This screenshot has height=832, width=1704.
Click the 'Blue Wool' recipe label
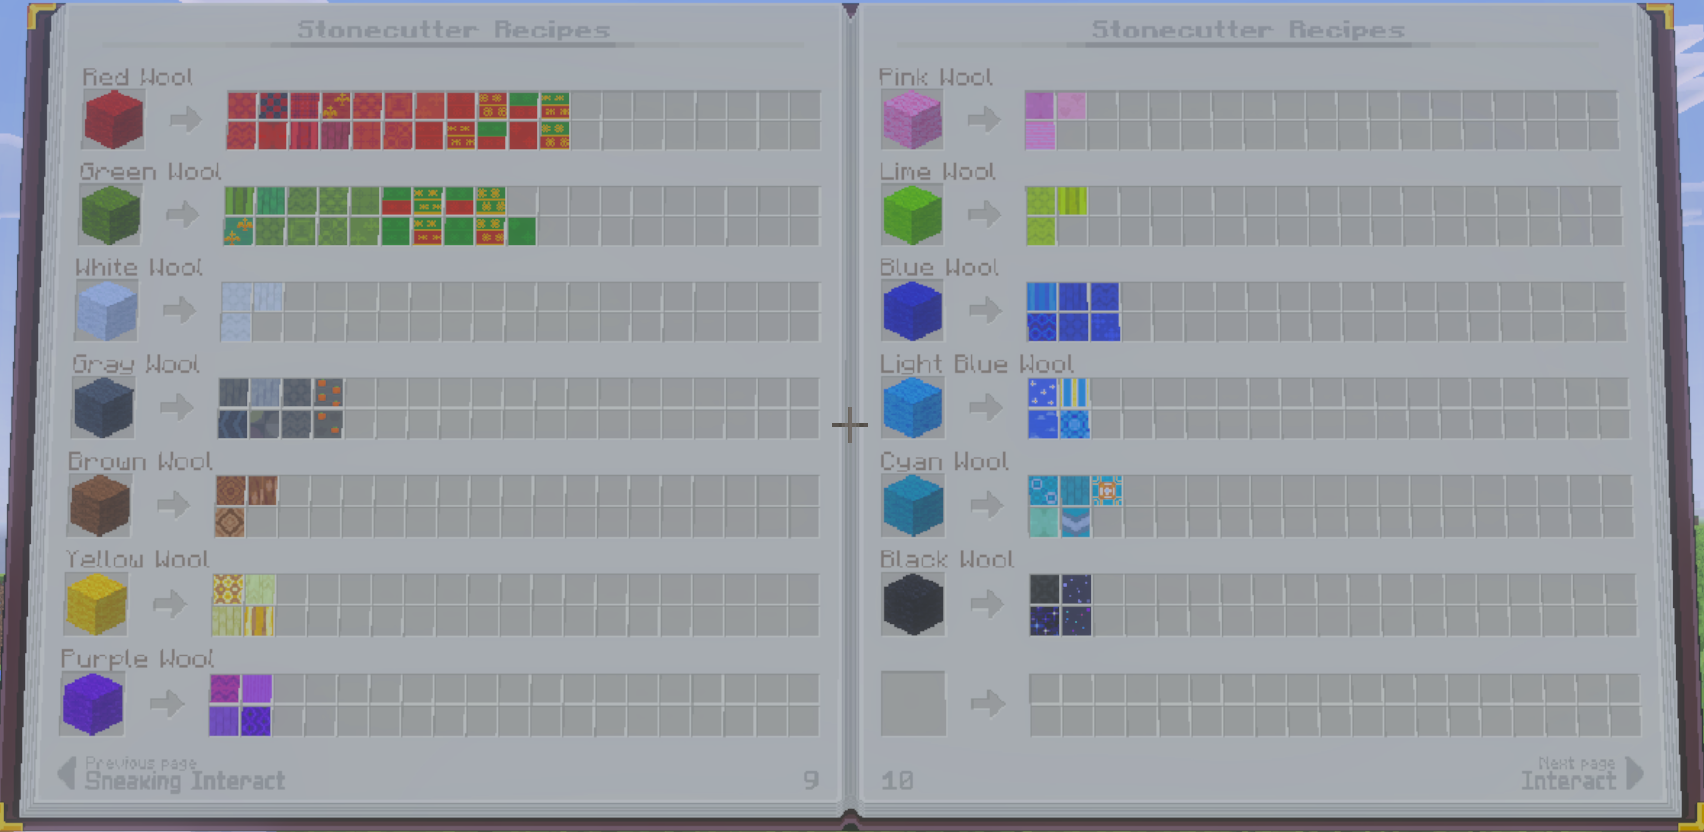click(939, 267)
